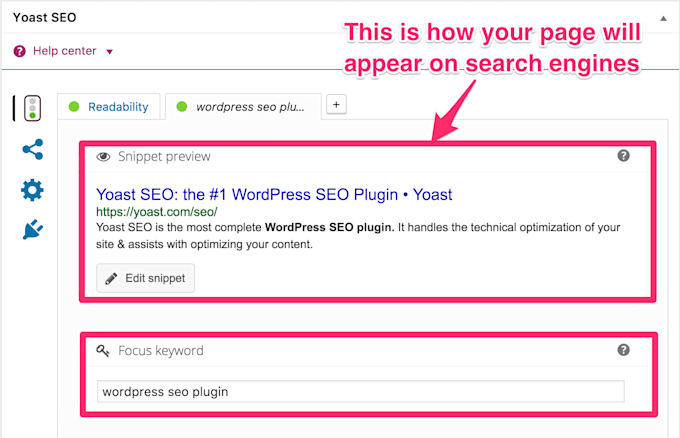Add a new keyword tab with plus
Screen dimensions: 680x438
[337, 105]
